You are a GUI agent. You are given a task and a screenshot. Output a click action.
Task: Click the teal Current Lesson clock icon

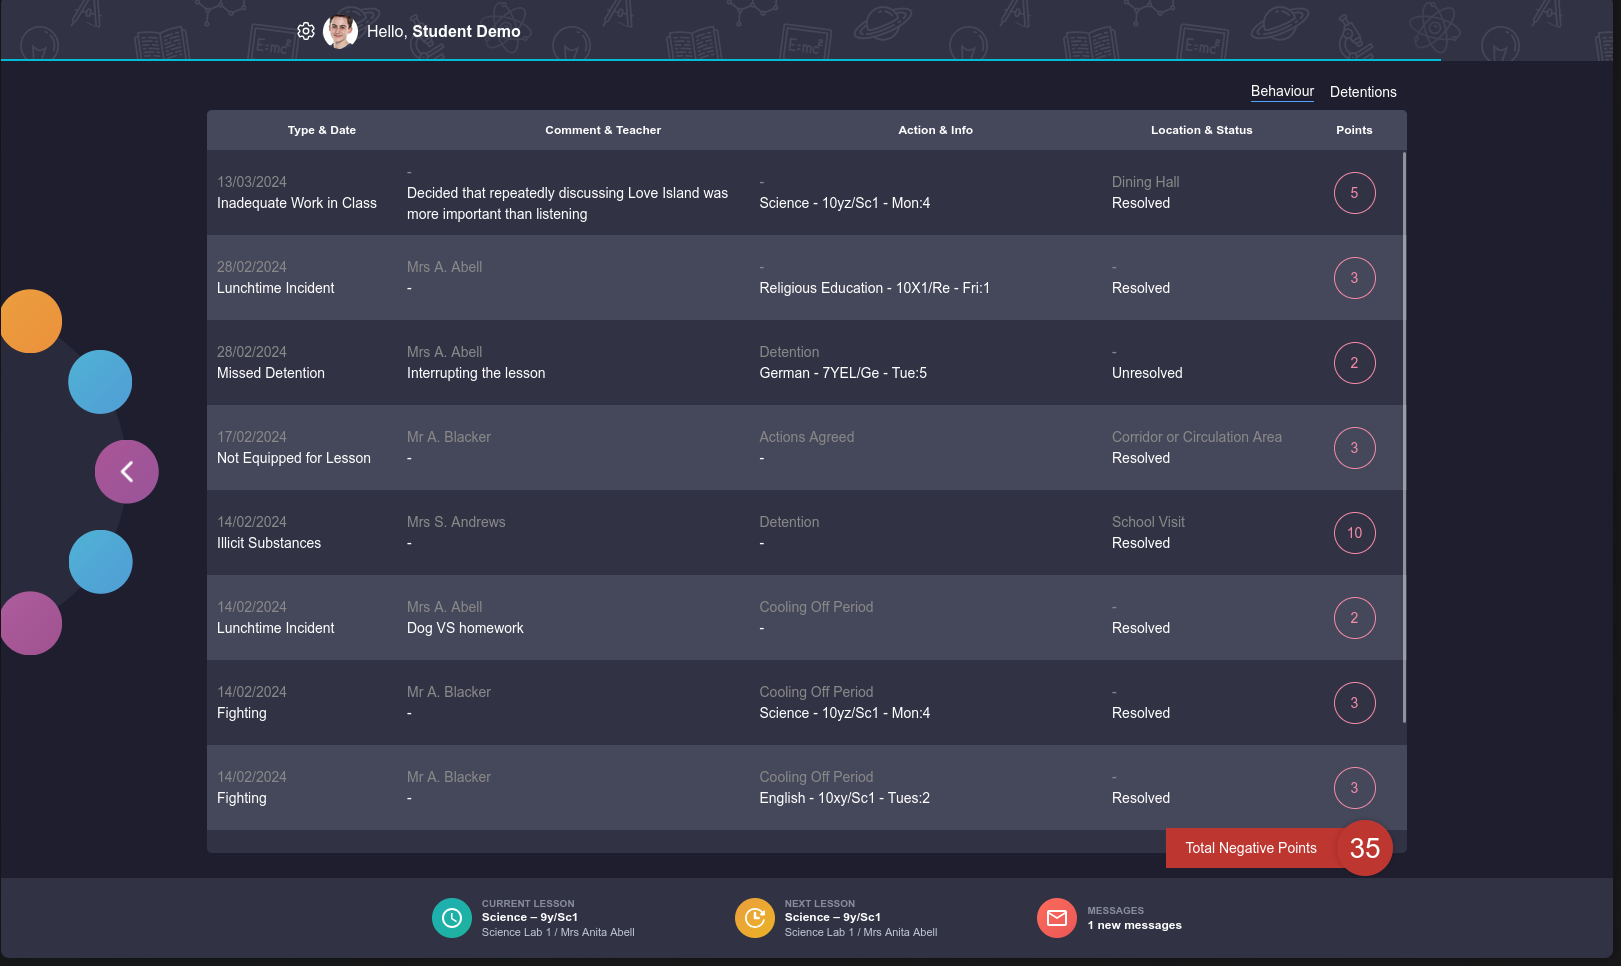point(452,918)
